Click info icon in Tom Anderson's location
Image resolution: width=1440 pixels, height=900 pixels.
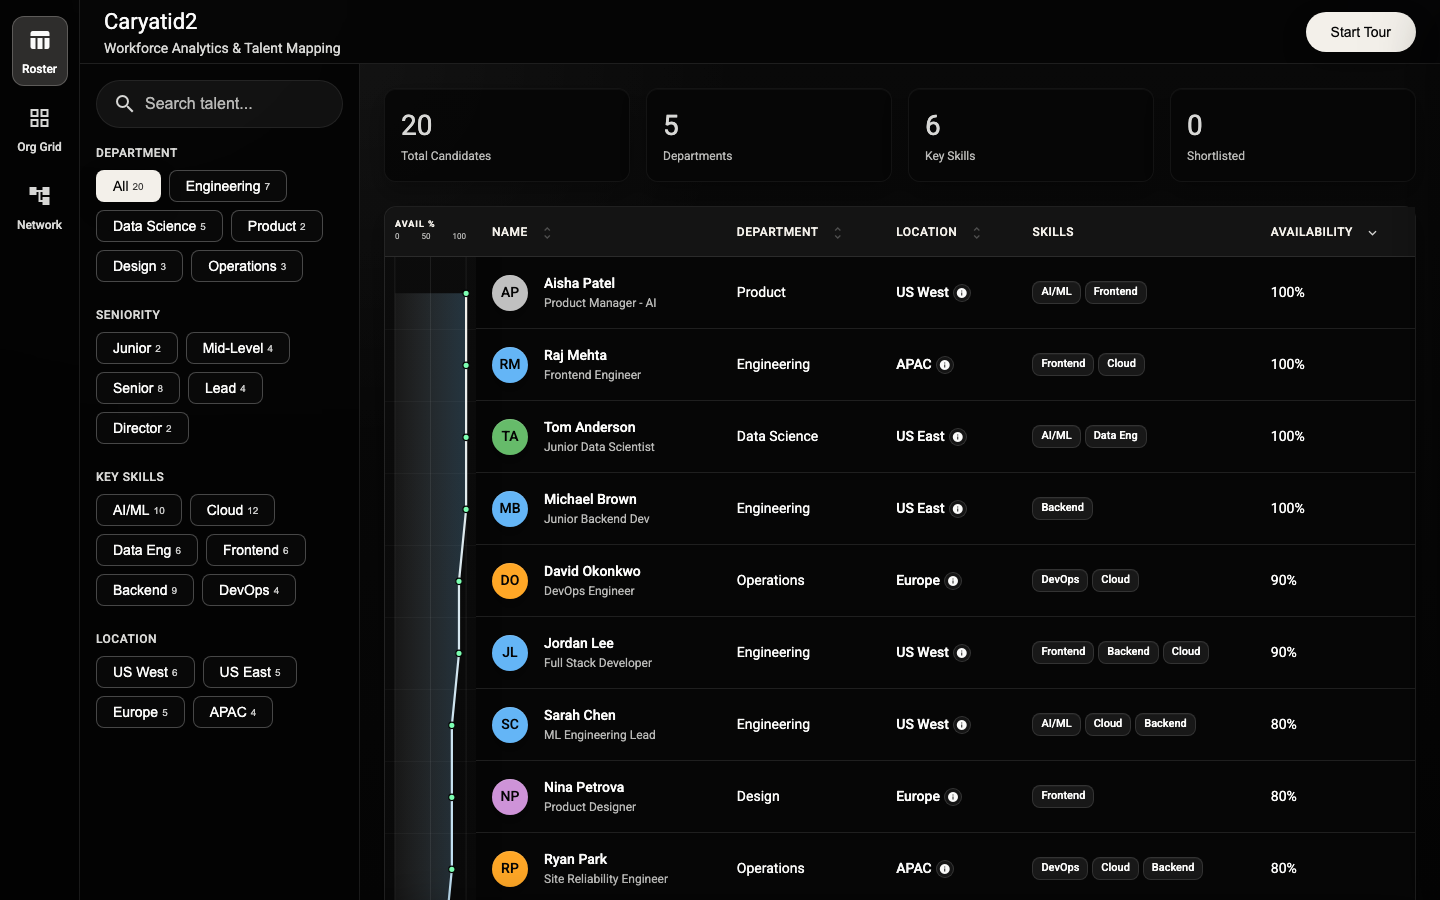tap(958, 437)
